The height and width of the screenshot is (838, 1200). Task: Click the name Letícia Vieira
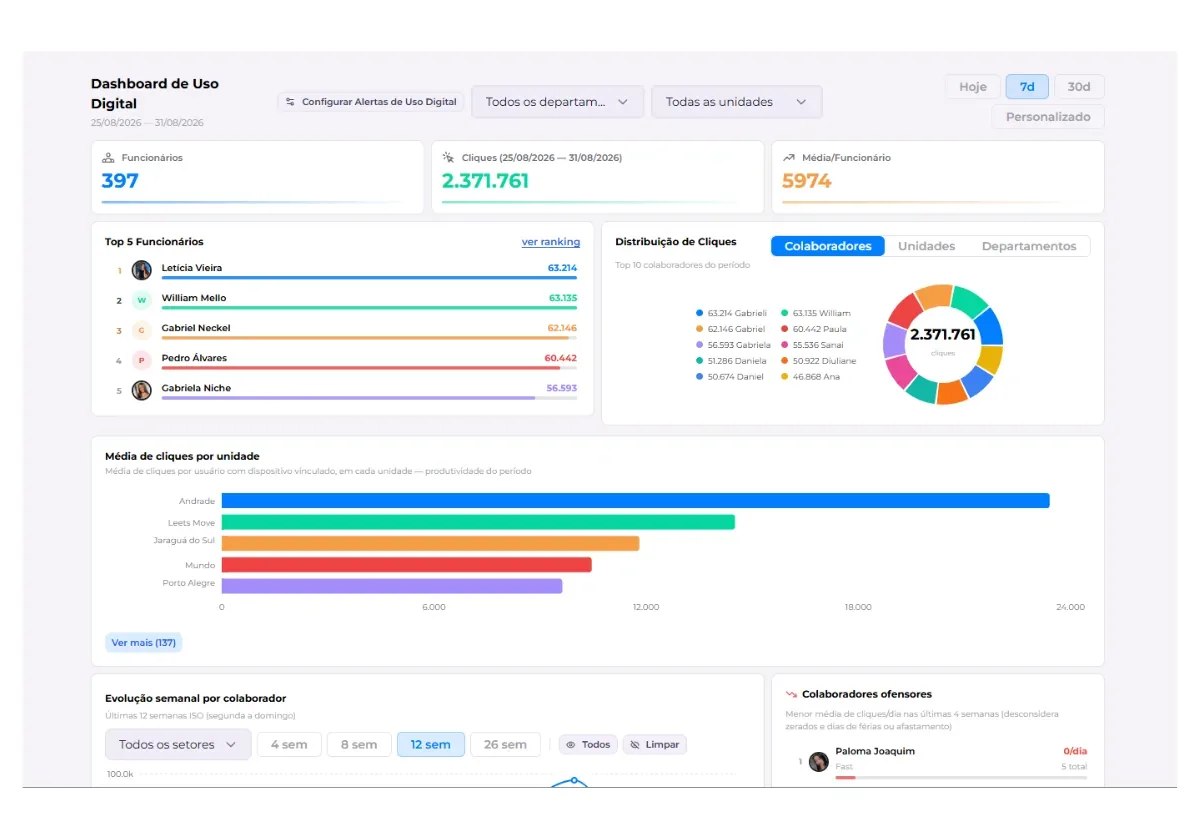[x=192, y=268]
